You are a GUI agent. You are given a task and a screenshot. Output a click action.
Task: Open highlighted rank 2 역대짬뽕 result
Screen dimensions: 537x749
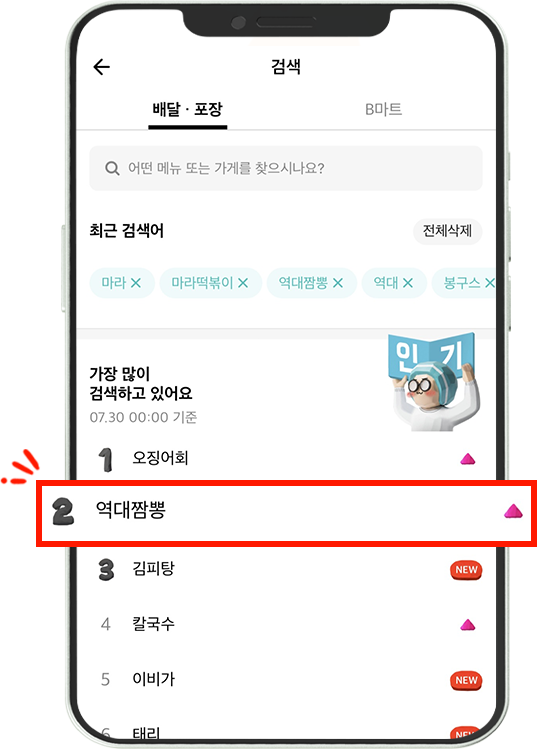(286, 512)
